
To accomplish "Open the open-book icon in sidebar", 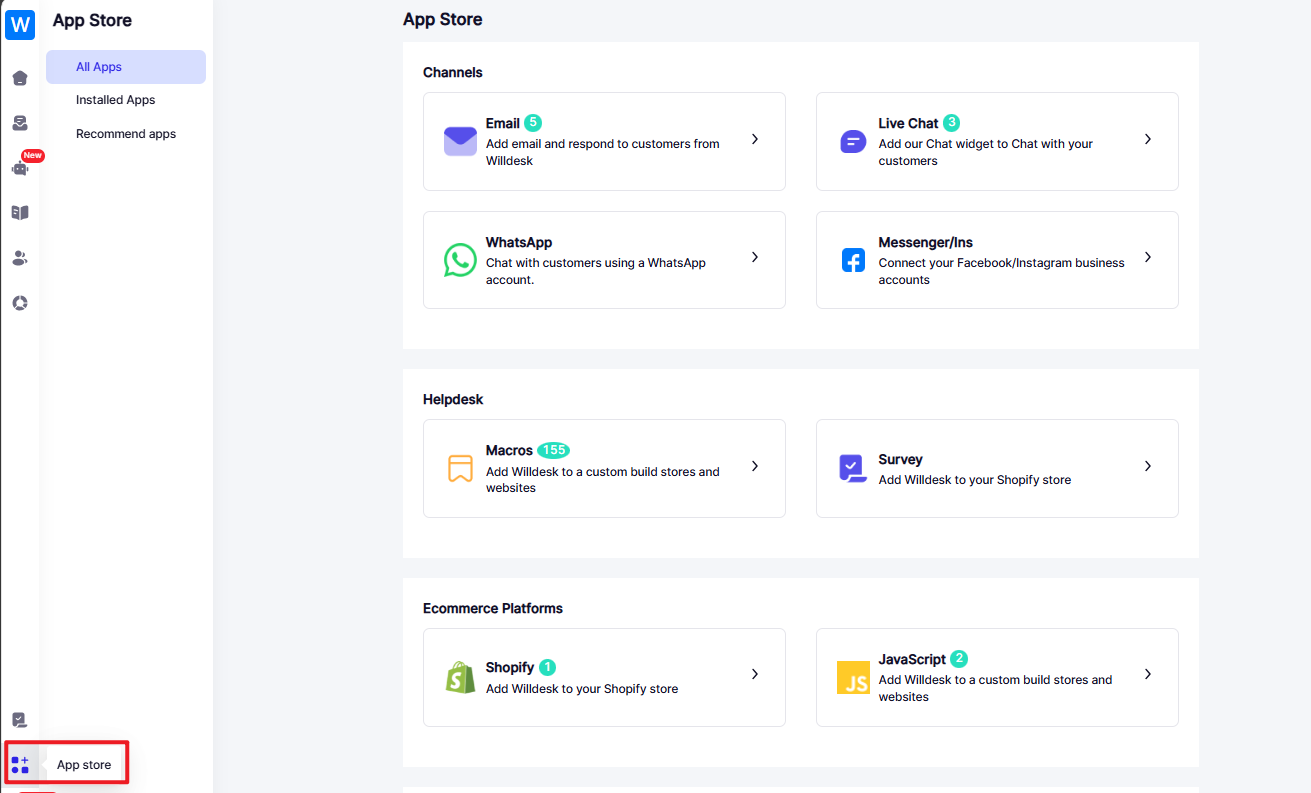I will tap(20, 213).
